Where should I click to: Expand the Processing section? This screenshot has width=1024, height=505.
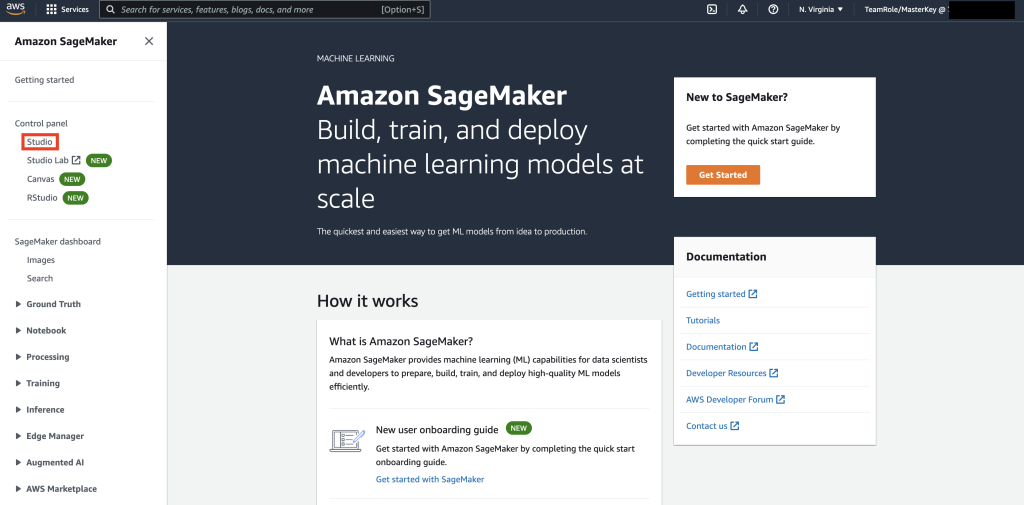pyautogui.click(x=42, y=357)
